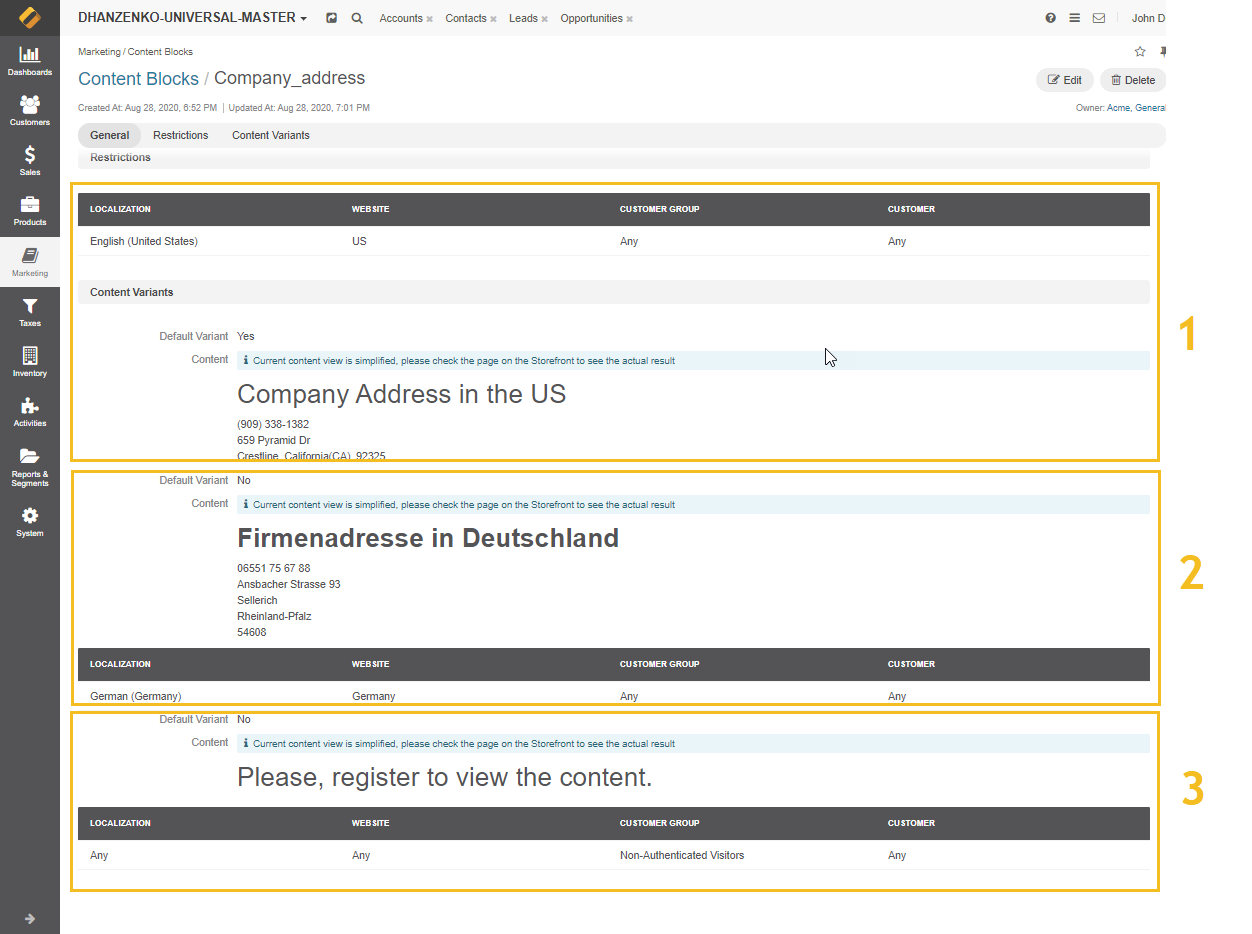This screenshot has height=934, width=1252.
Task: Click the (909) 338-1382 phone number
Action: [273, 424]
